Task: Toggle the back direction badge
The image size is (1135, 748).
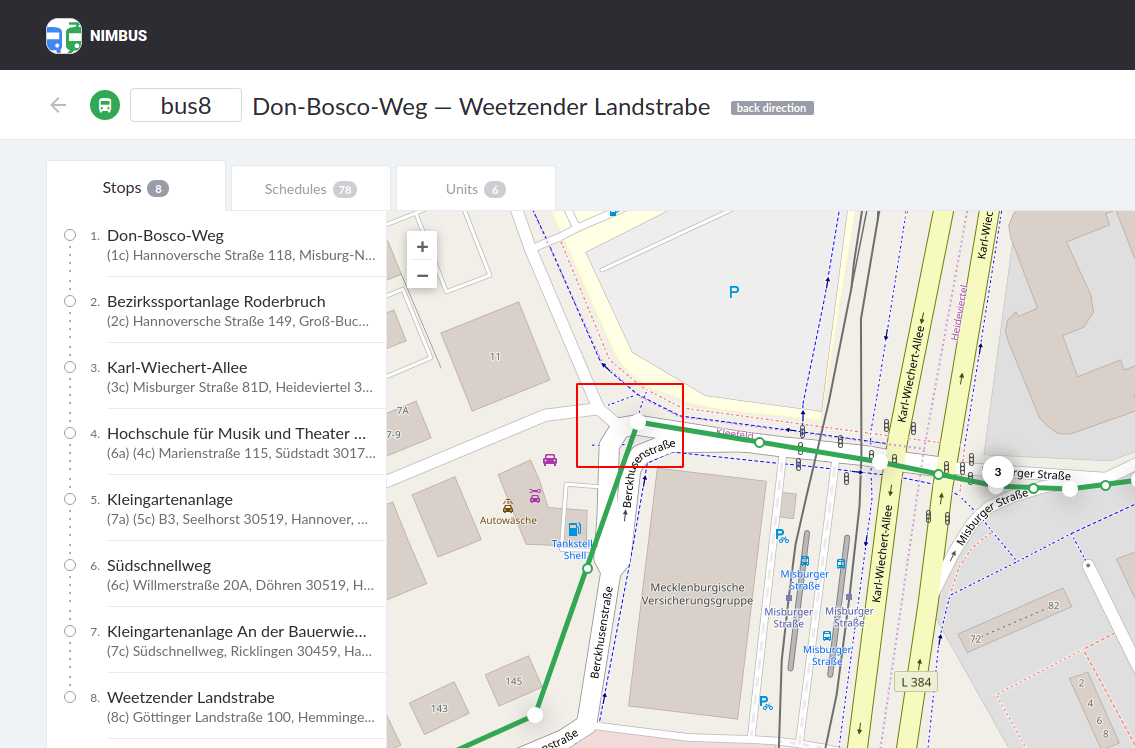Action: coord(772,108)
